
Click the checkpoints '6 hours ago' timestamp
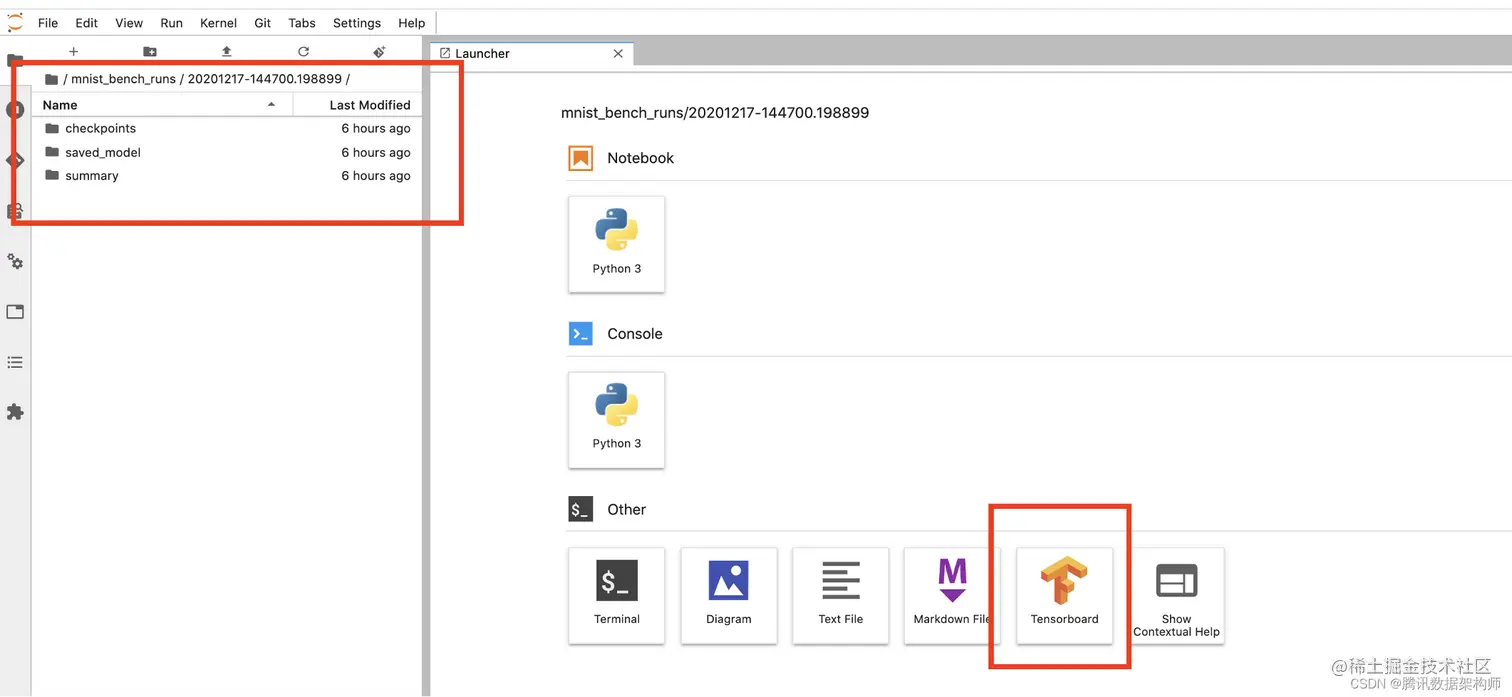(376, 128)
